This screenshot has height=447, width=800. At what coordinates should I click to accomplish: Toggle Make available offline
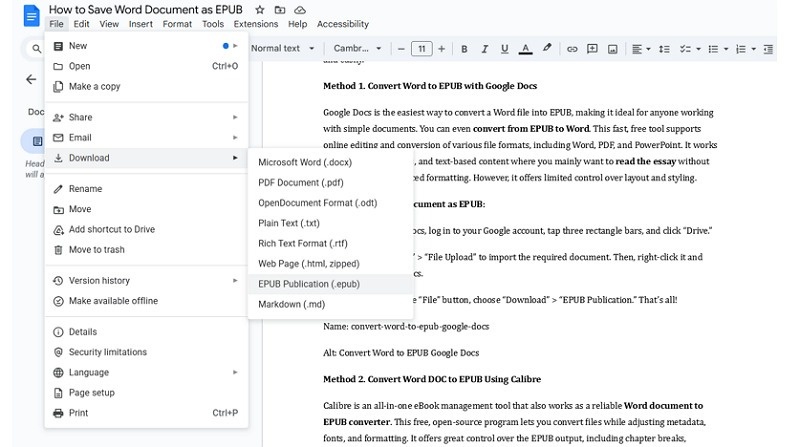(146, 301)
